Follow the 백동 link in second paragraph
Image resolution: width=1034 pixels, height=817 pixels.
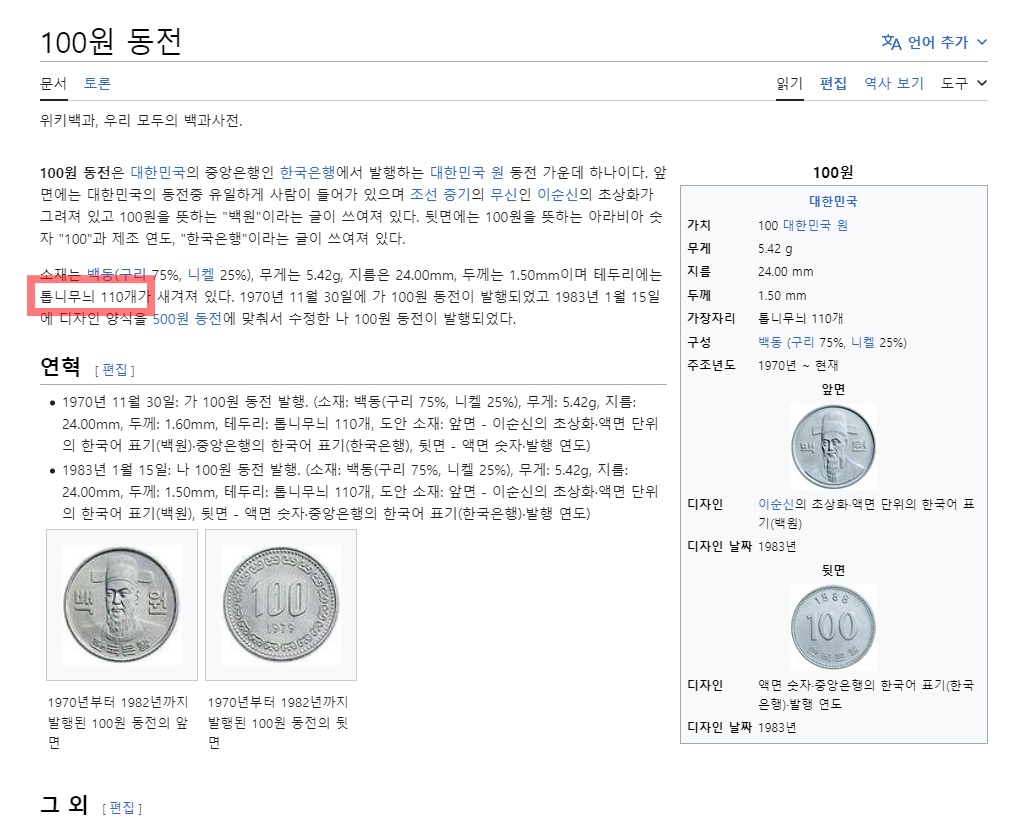point(100,275)
